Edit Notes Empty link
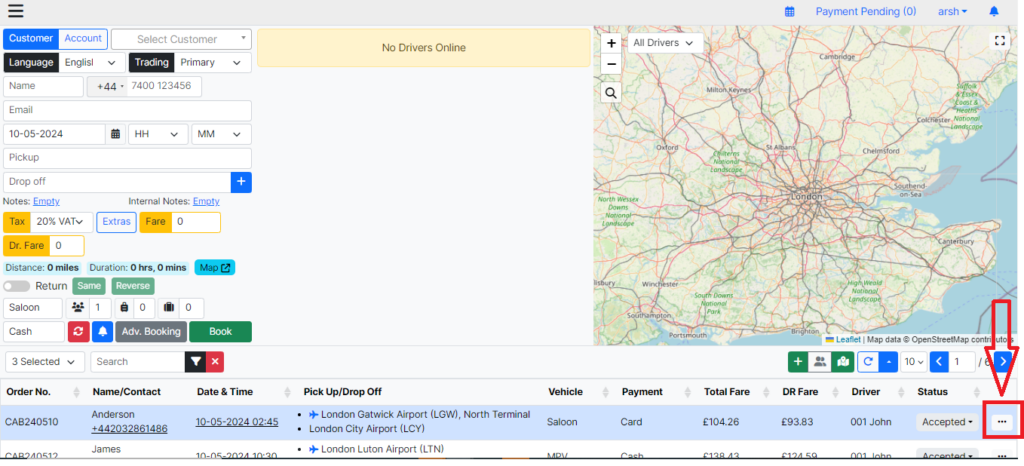Image resolution: width=1024 pixels, height=466 pixels. 46,201
